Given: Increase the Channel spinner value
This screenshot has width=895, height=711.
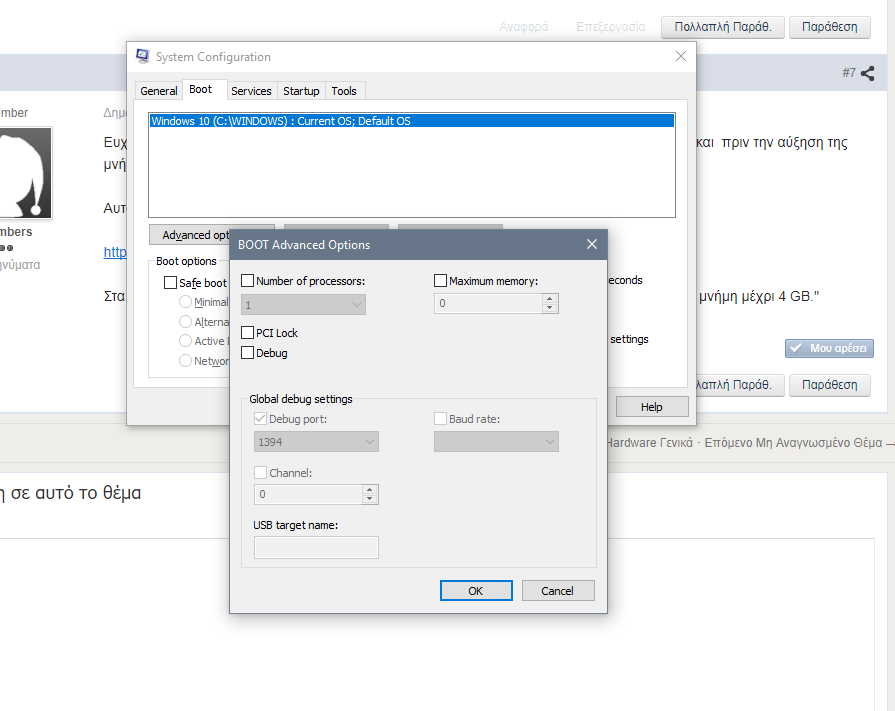Looking at the screenshot, I should [x=369, y=490].
